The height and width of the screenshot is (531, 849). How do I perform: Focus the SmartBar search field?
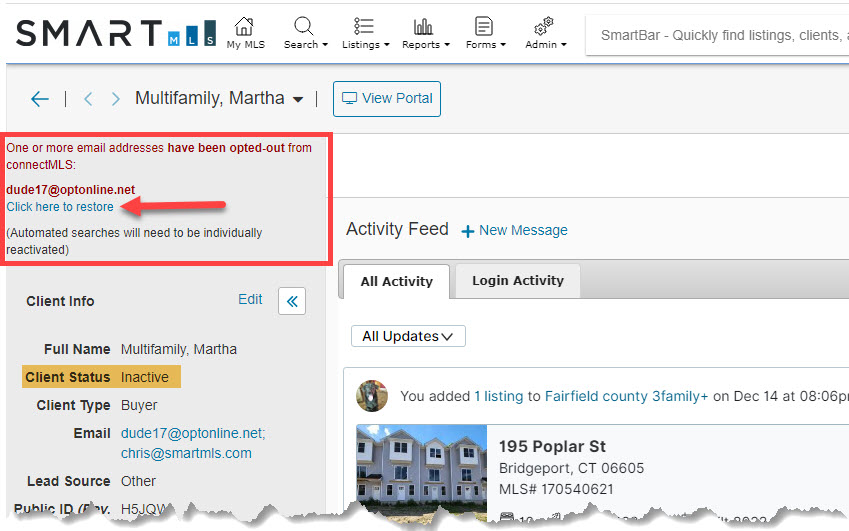click(717, 35)
